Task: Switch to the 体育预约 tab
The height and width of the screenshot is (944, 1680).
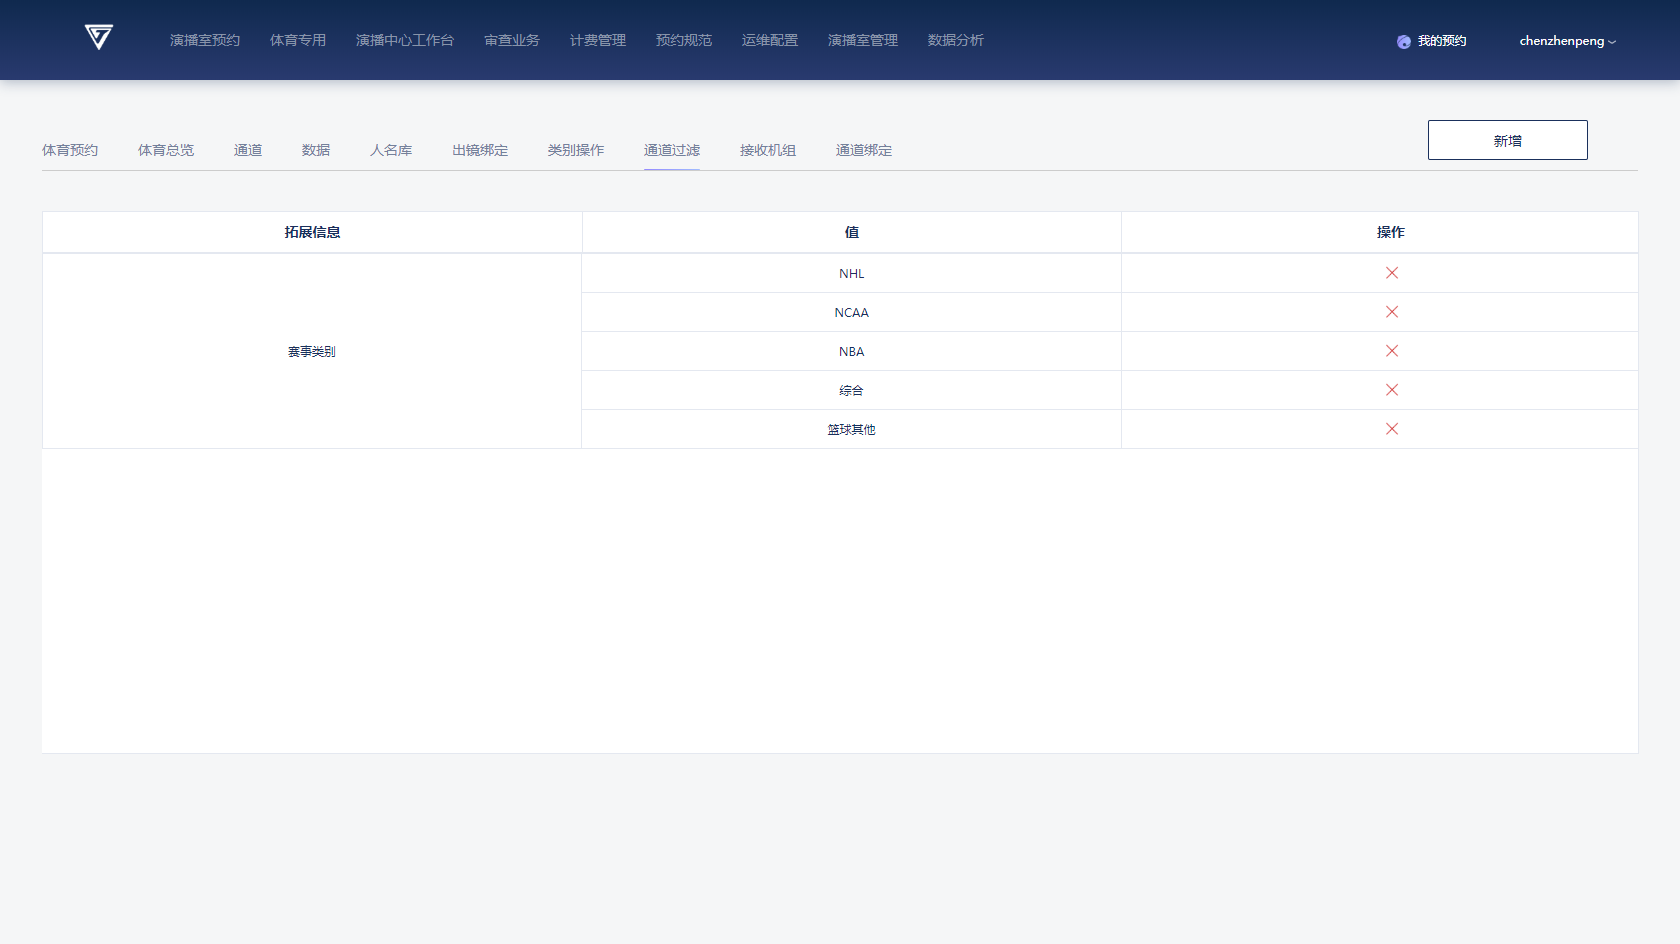Action: (x=70, y=150)
